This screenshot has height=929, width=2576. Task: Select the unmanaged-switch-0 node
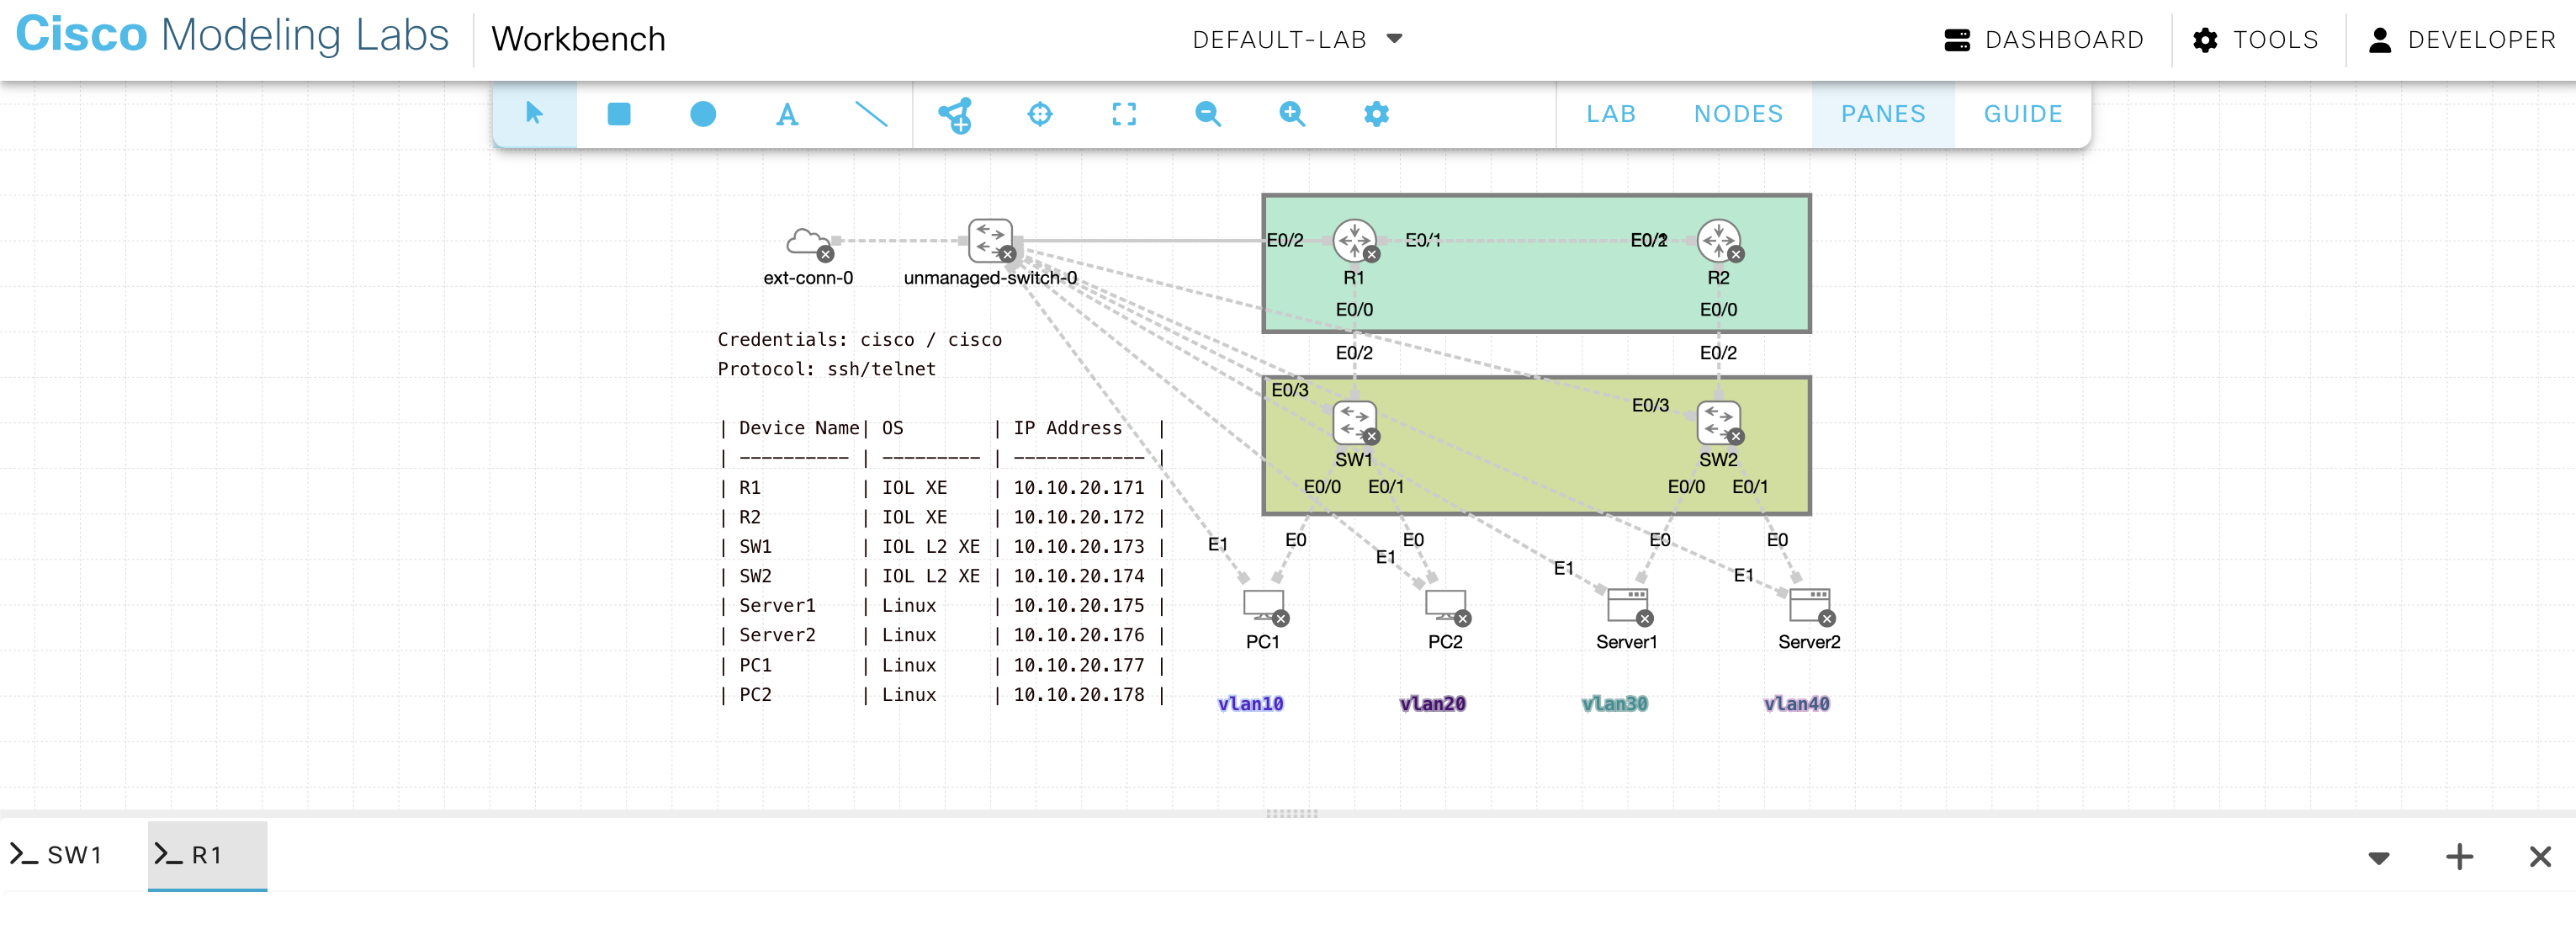click(991, 241)
